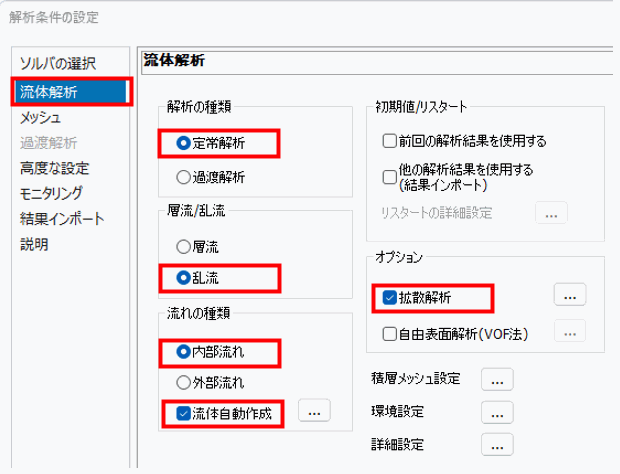Select the 層流 radio option

pyautogui.click(x=183, y=244)
